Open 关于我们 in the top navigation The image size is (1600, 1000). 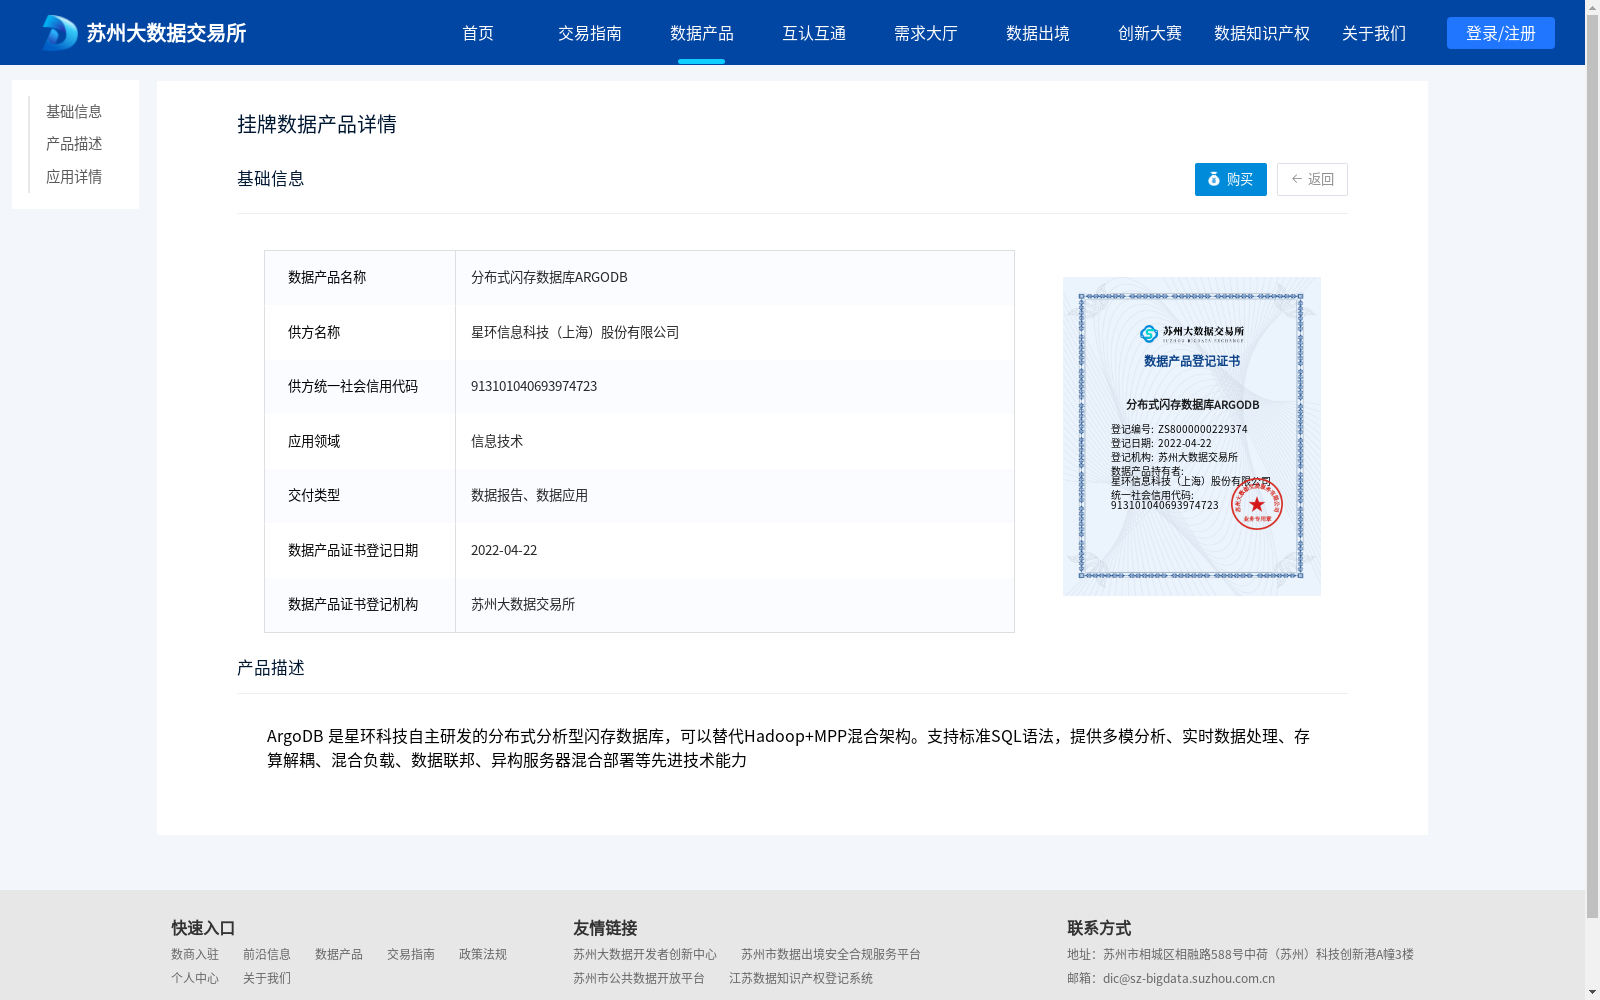pyautogui.click(x=1374, y=33)
